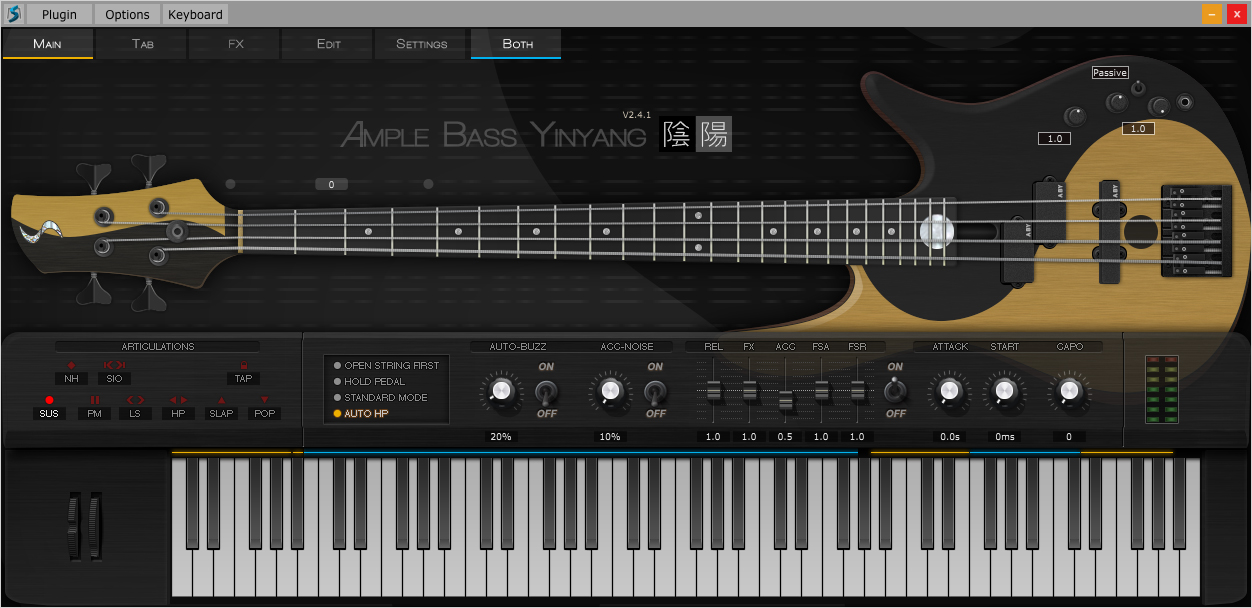1252x608 pixels.
Task: Enable the NH natural harmonic articulation
Action: point(70,378)
